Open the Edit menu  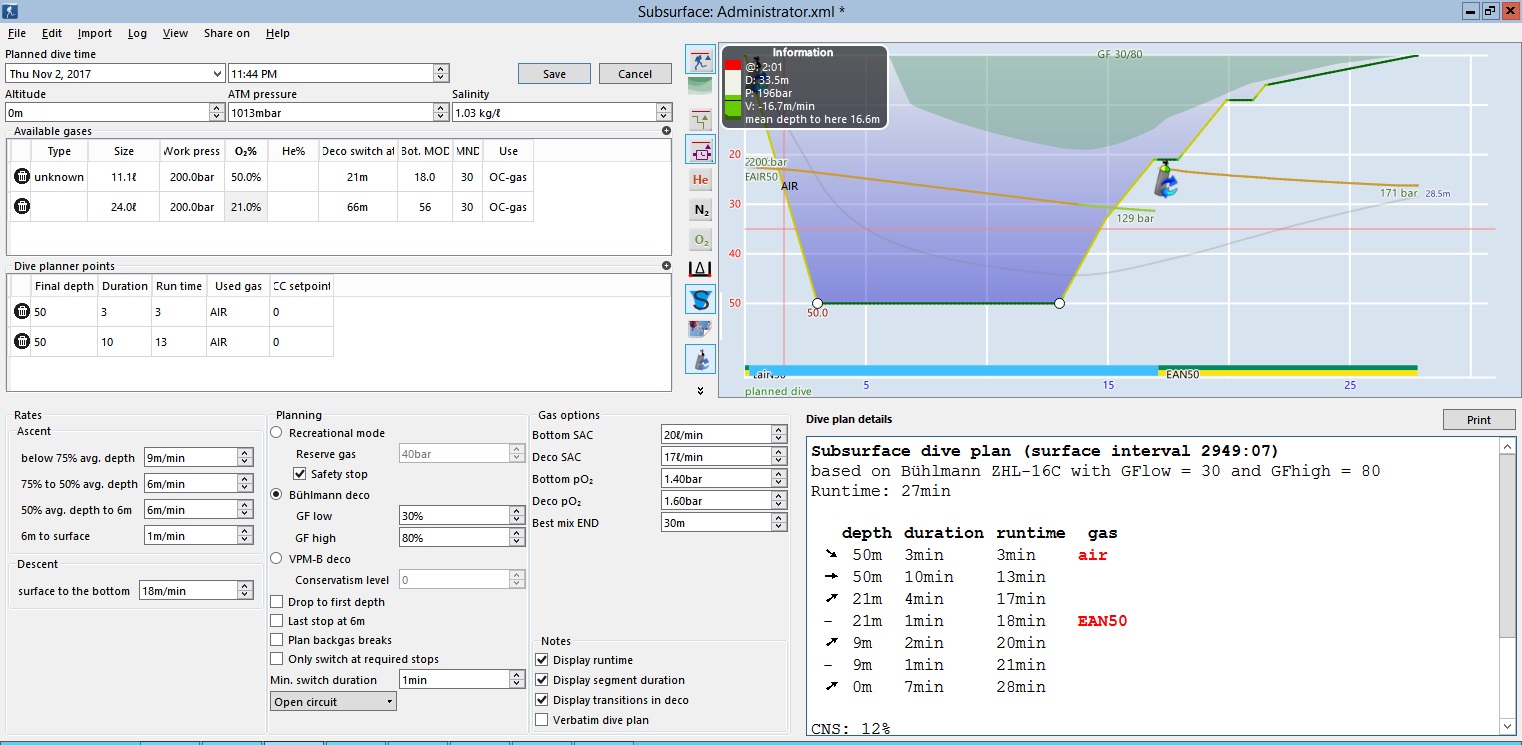[x=52, y=33]
